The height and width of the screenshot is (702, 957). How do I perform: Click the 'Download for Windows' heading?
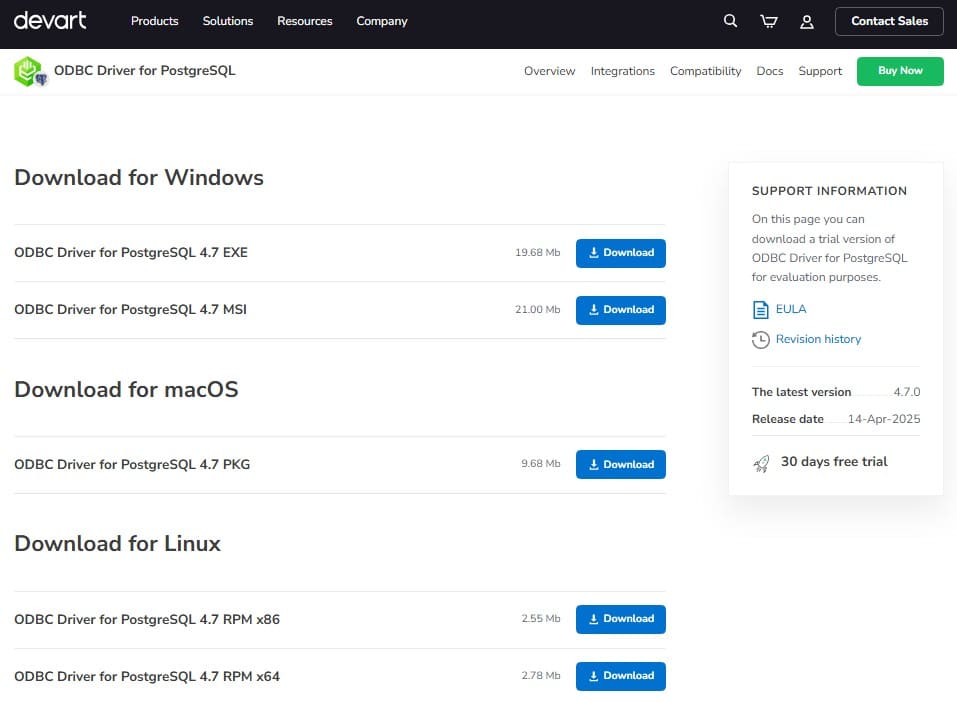pyautogui.click(x=139, y=177)
